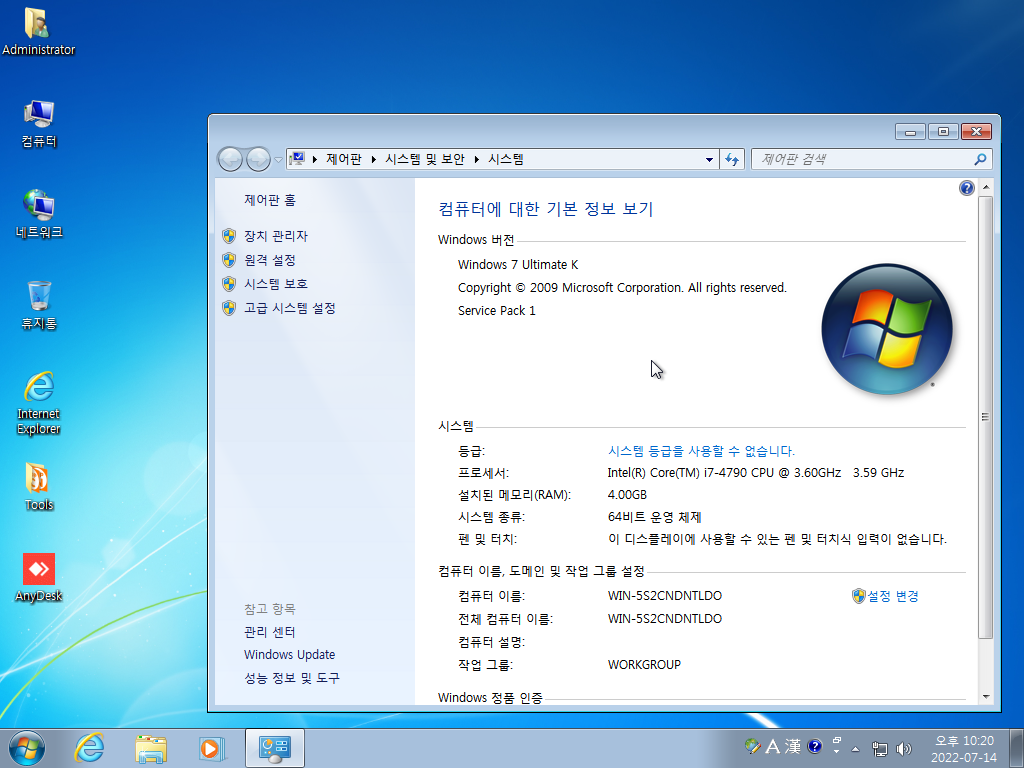Click the IME pad pen icon in the tray

coord(752,746)
